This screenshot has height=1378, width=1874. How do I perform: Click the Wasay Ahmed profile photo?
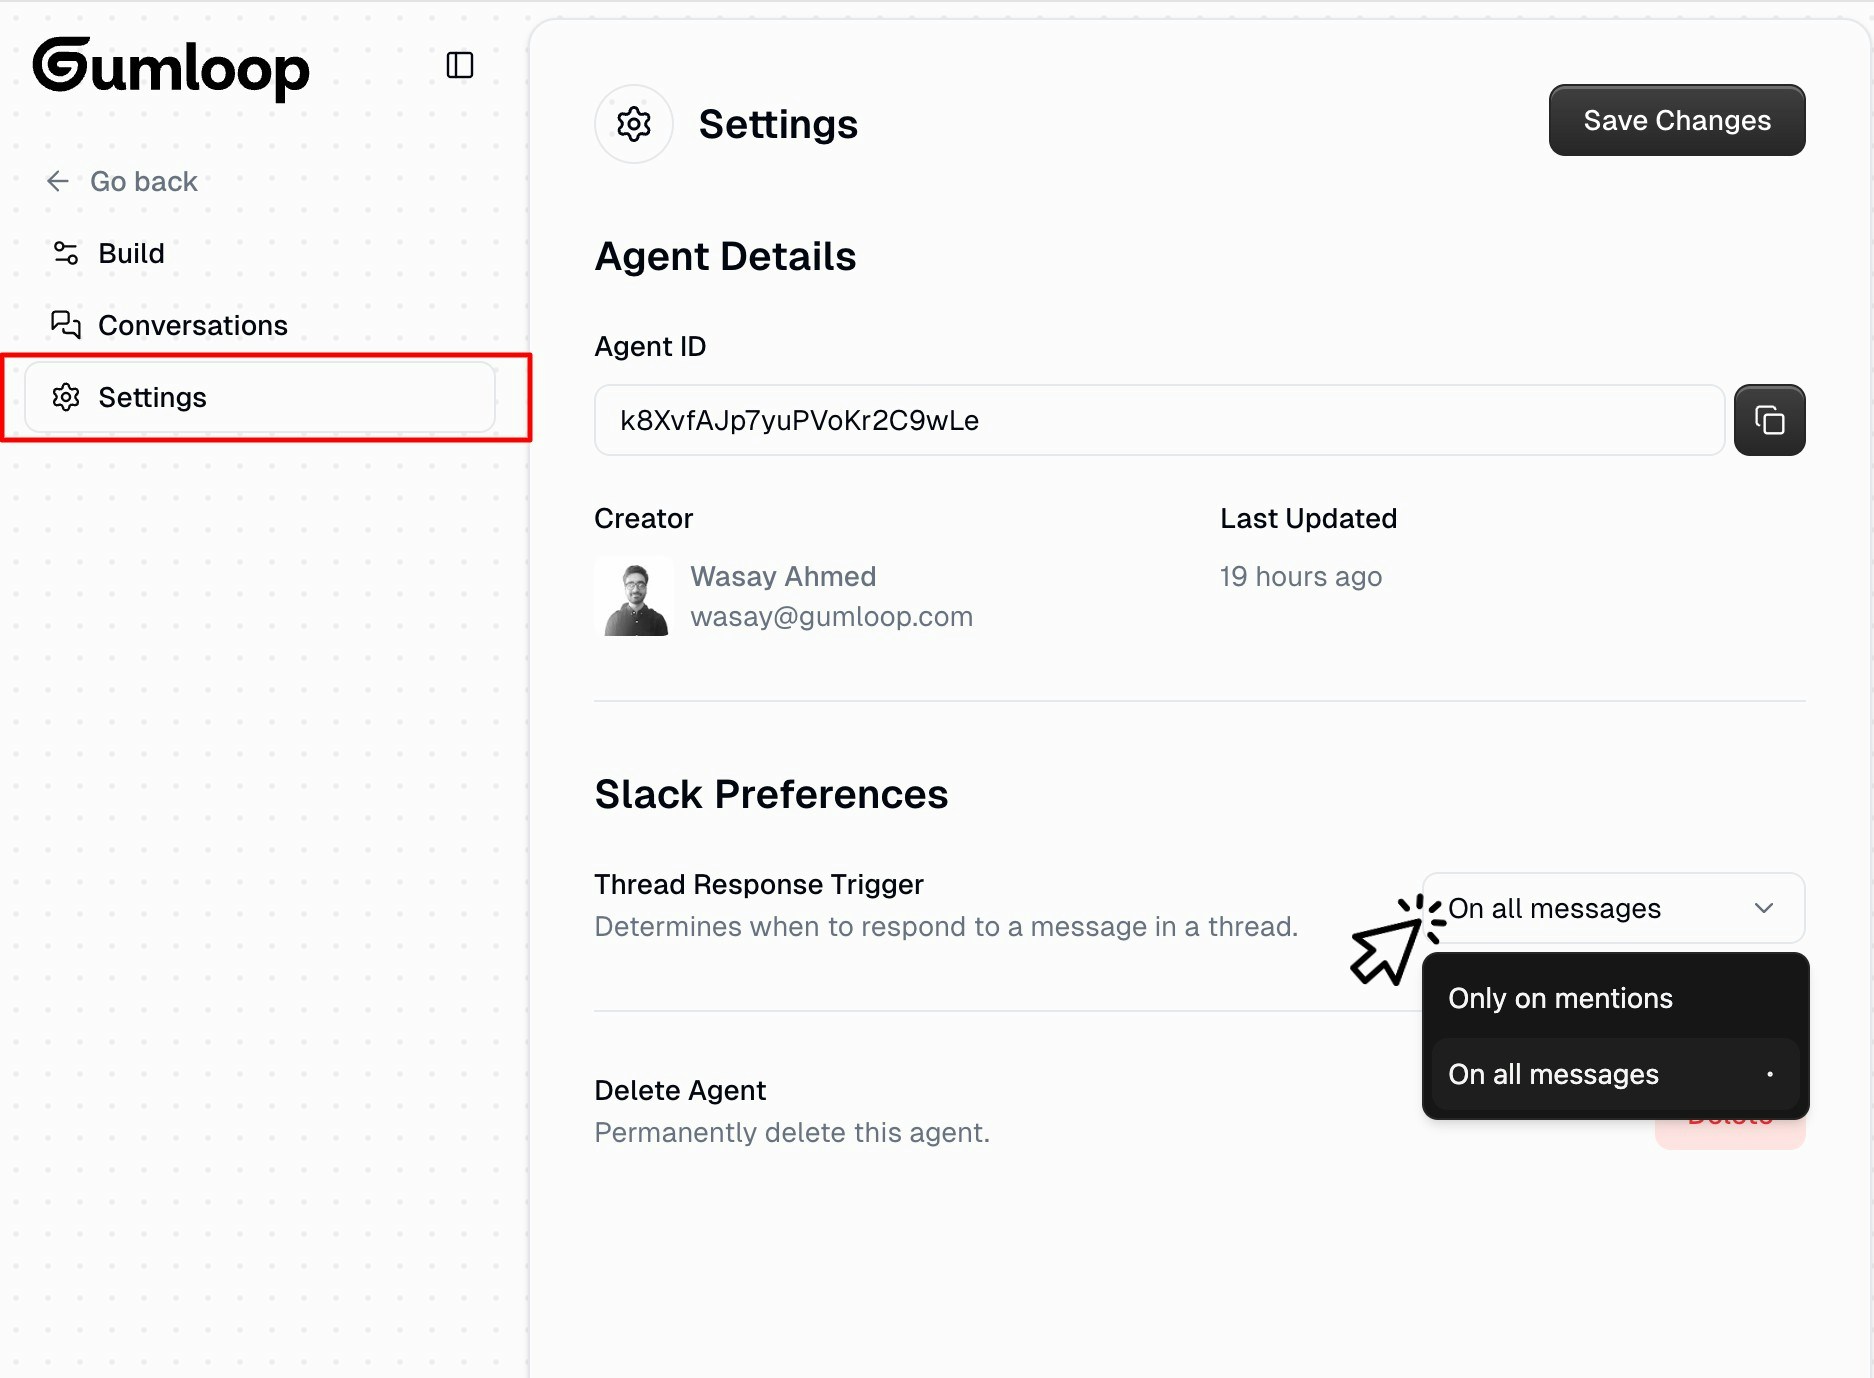635,597
